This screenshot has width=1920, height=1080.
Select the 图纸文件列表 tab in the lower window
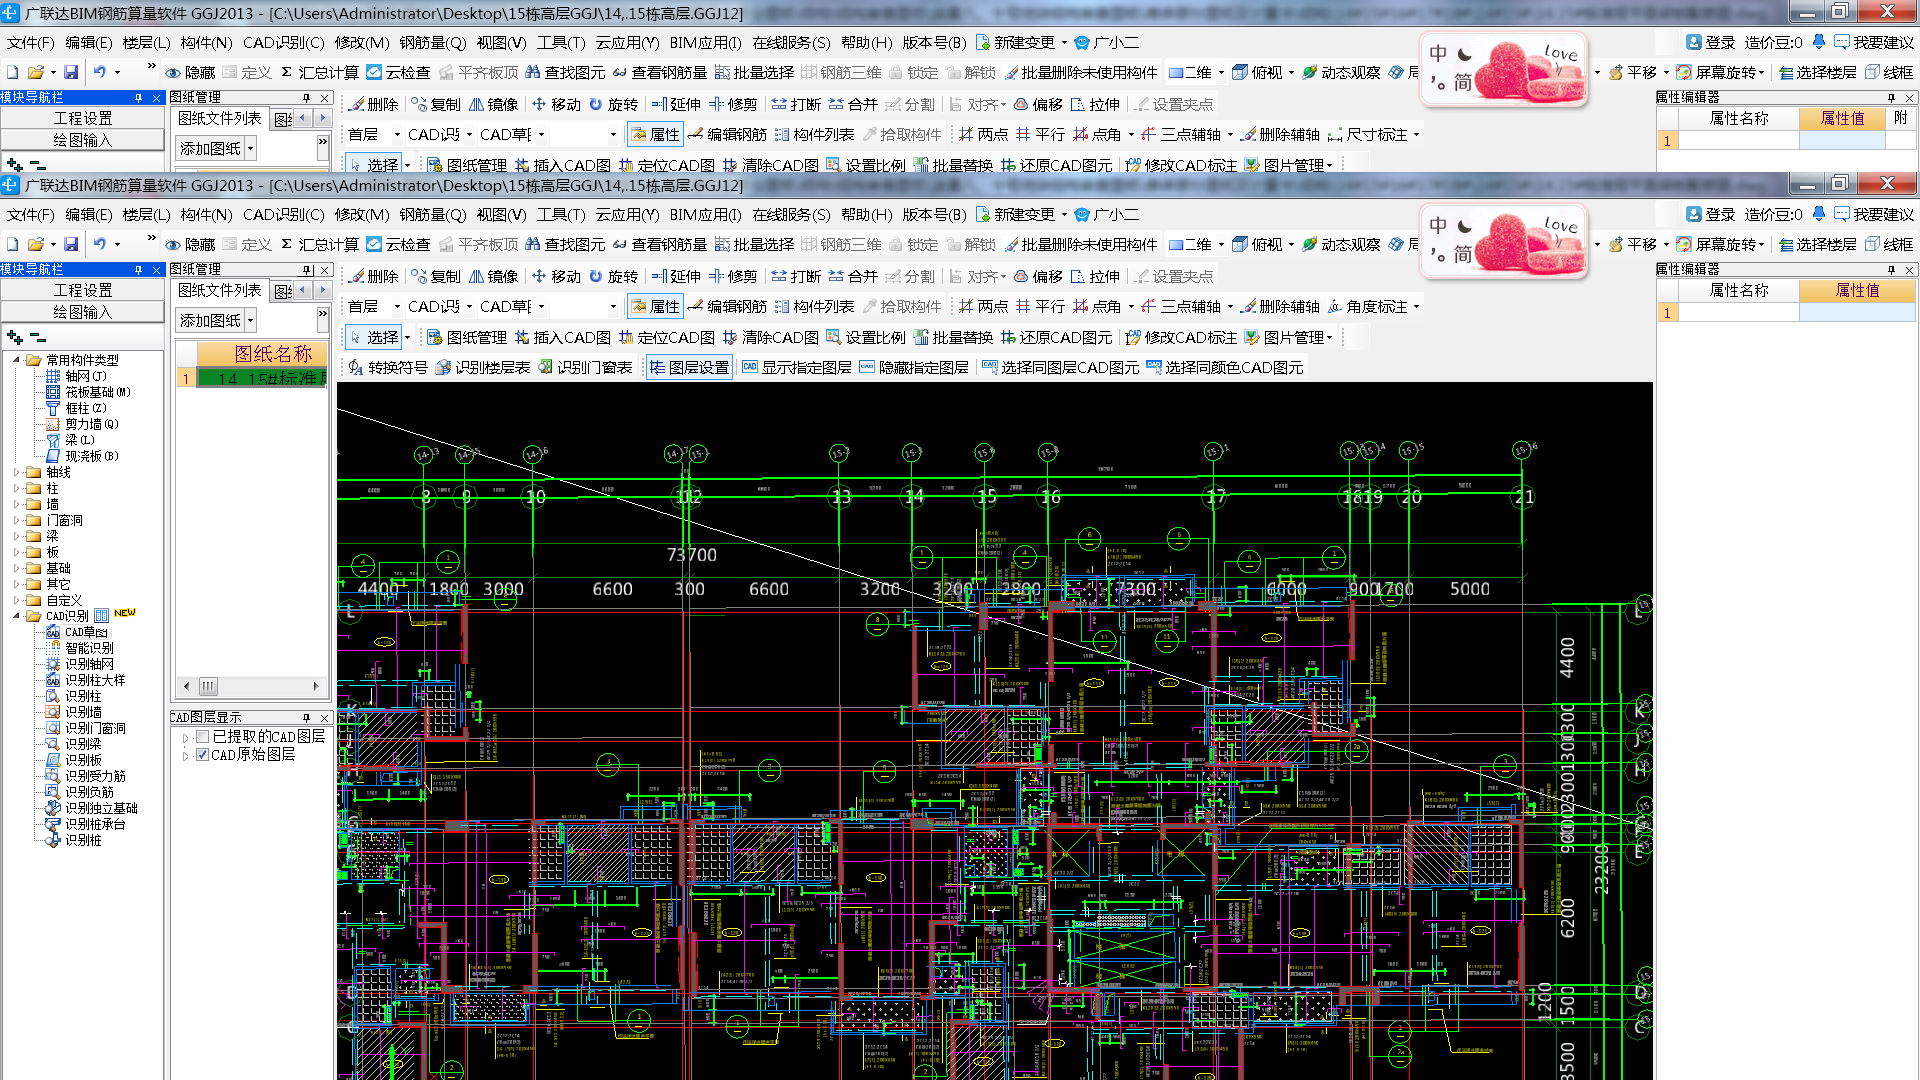coord(220,290)
